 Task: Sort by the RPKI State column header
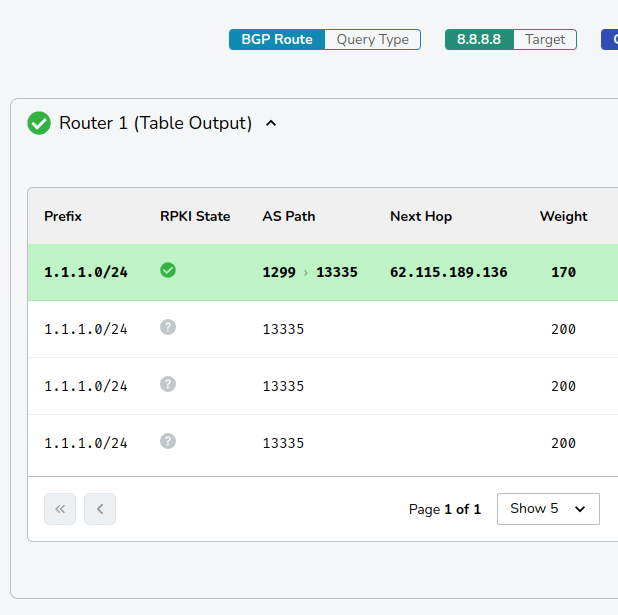click(x=195, y=216)
